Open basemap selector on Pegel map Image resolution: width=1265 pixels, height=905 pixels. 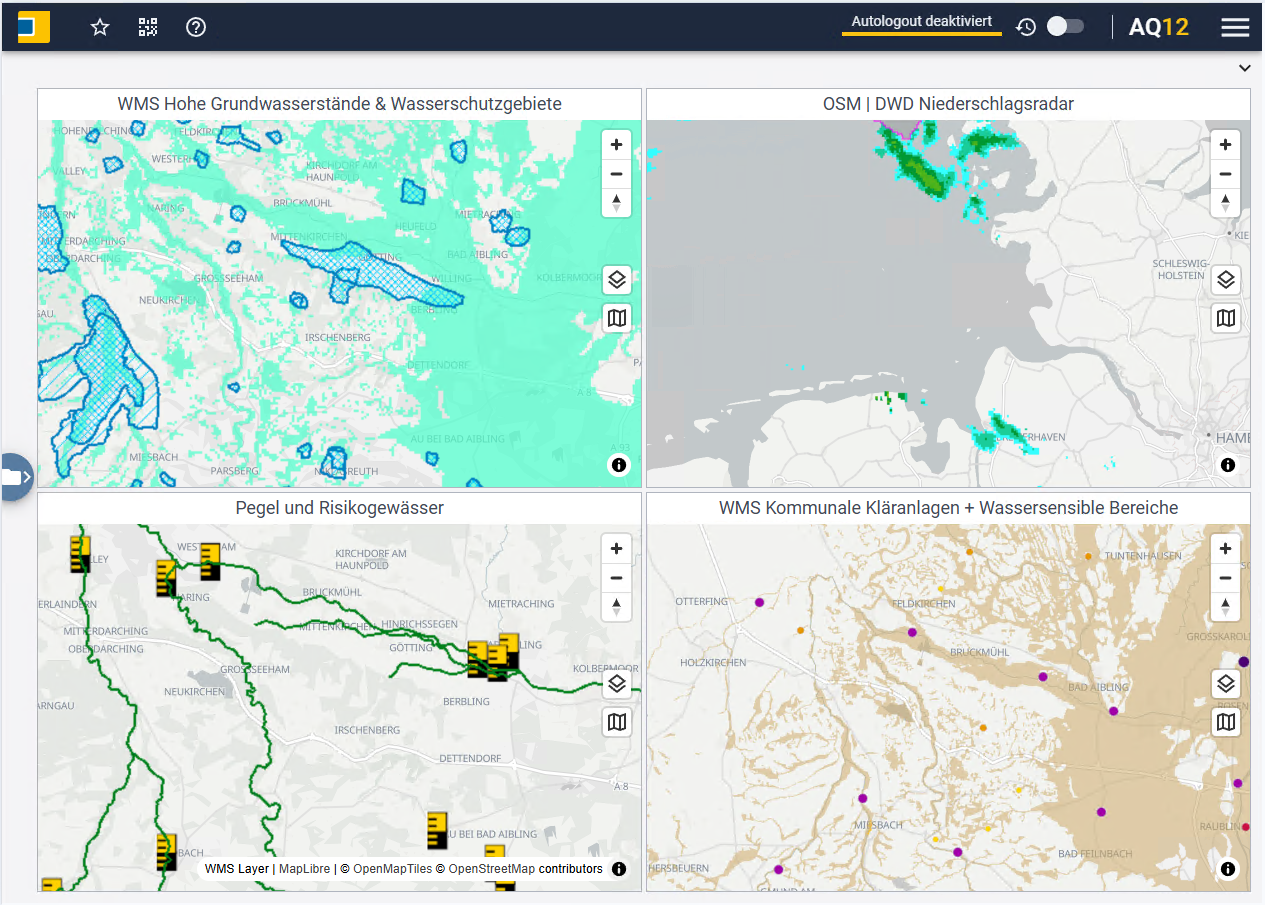tap(617, 723)
